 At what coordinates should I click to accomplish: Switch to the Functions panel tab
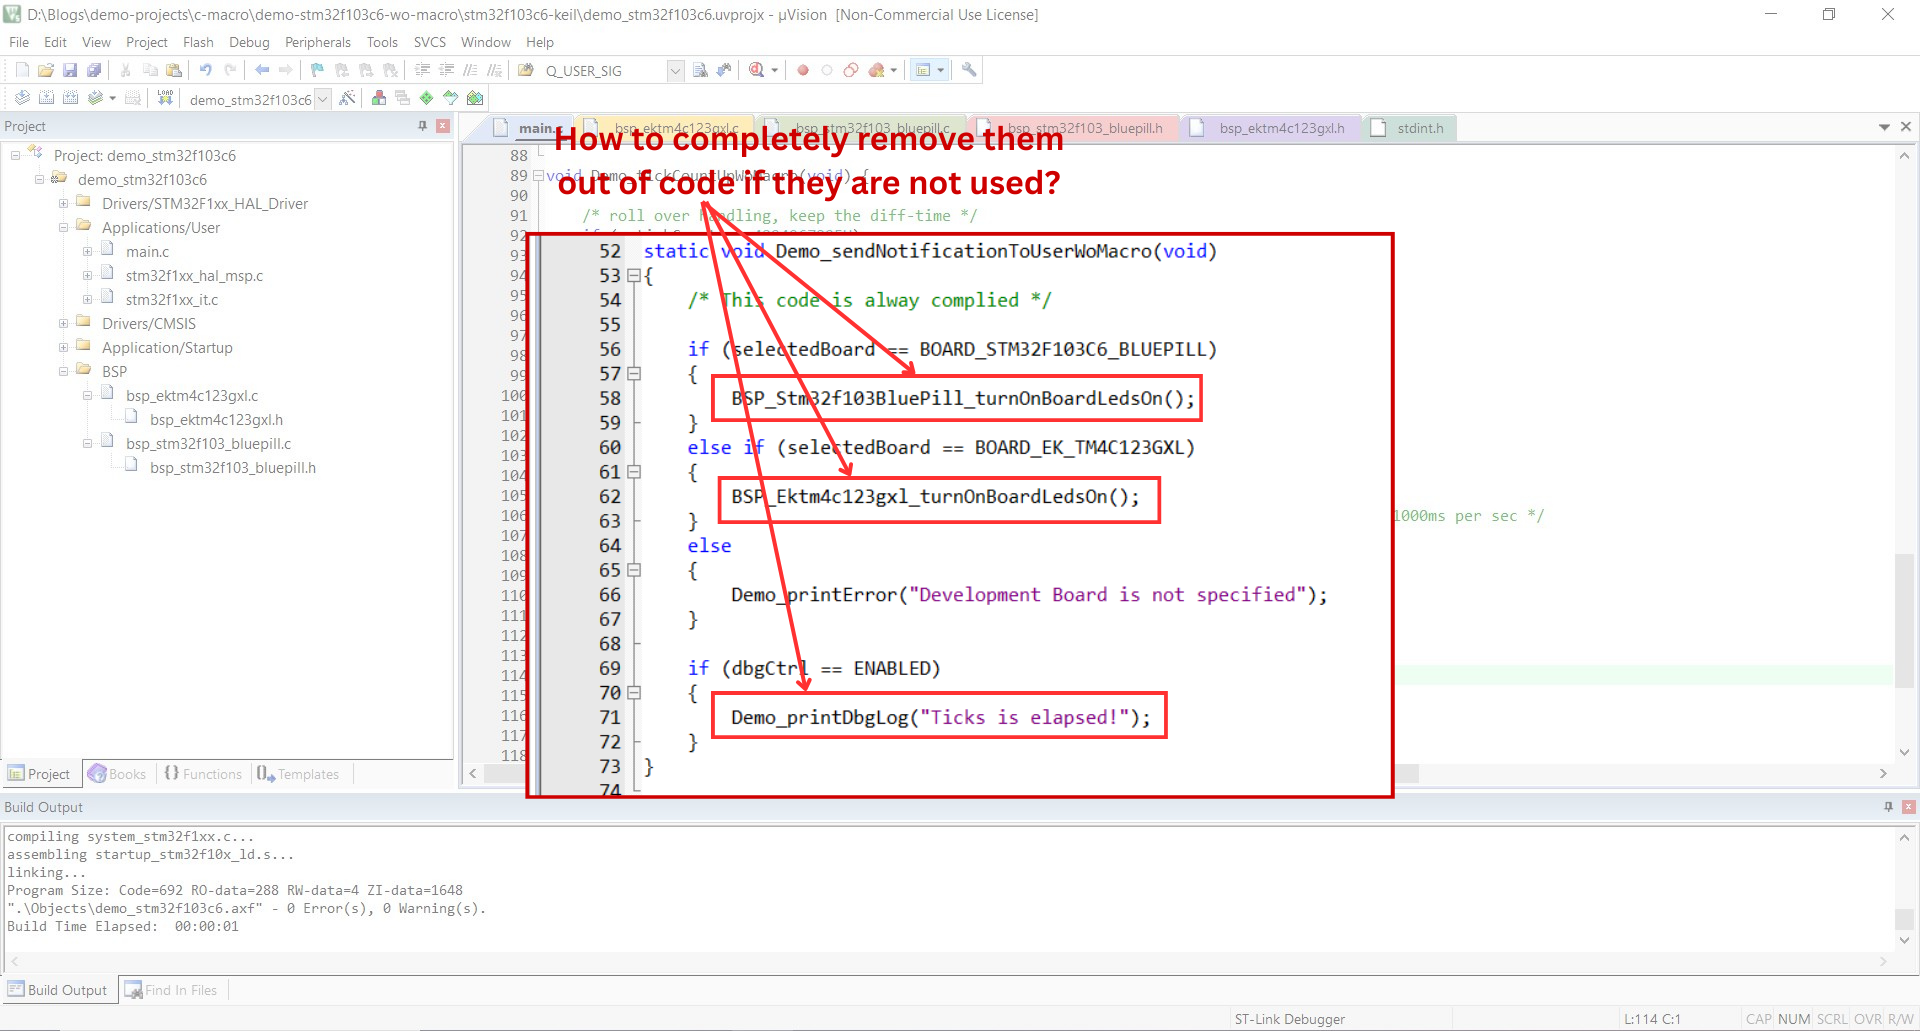coord(203,774)
